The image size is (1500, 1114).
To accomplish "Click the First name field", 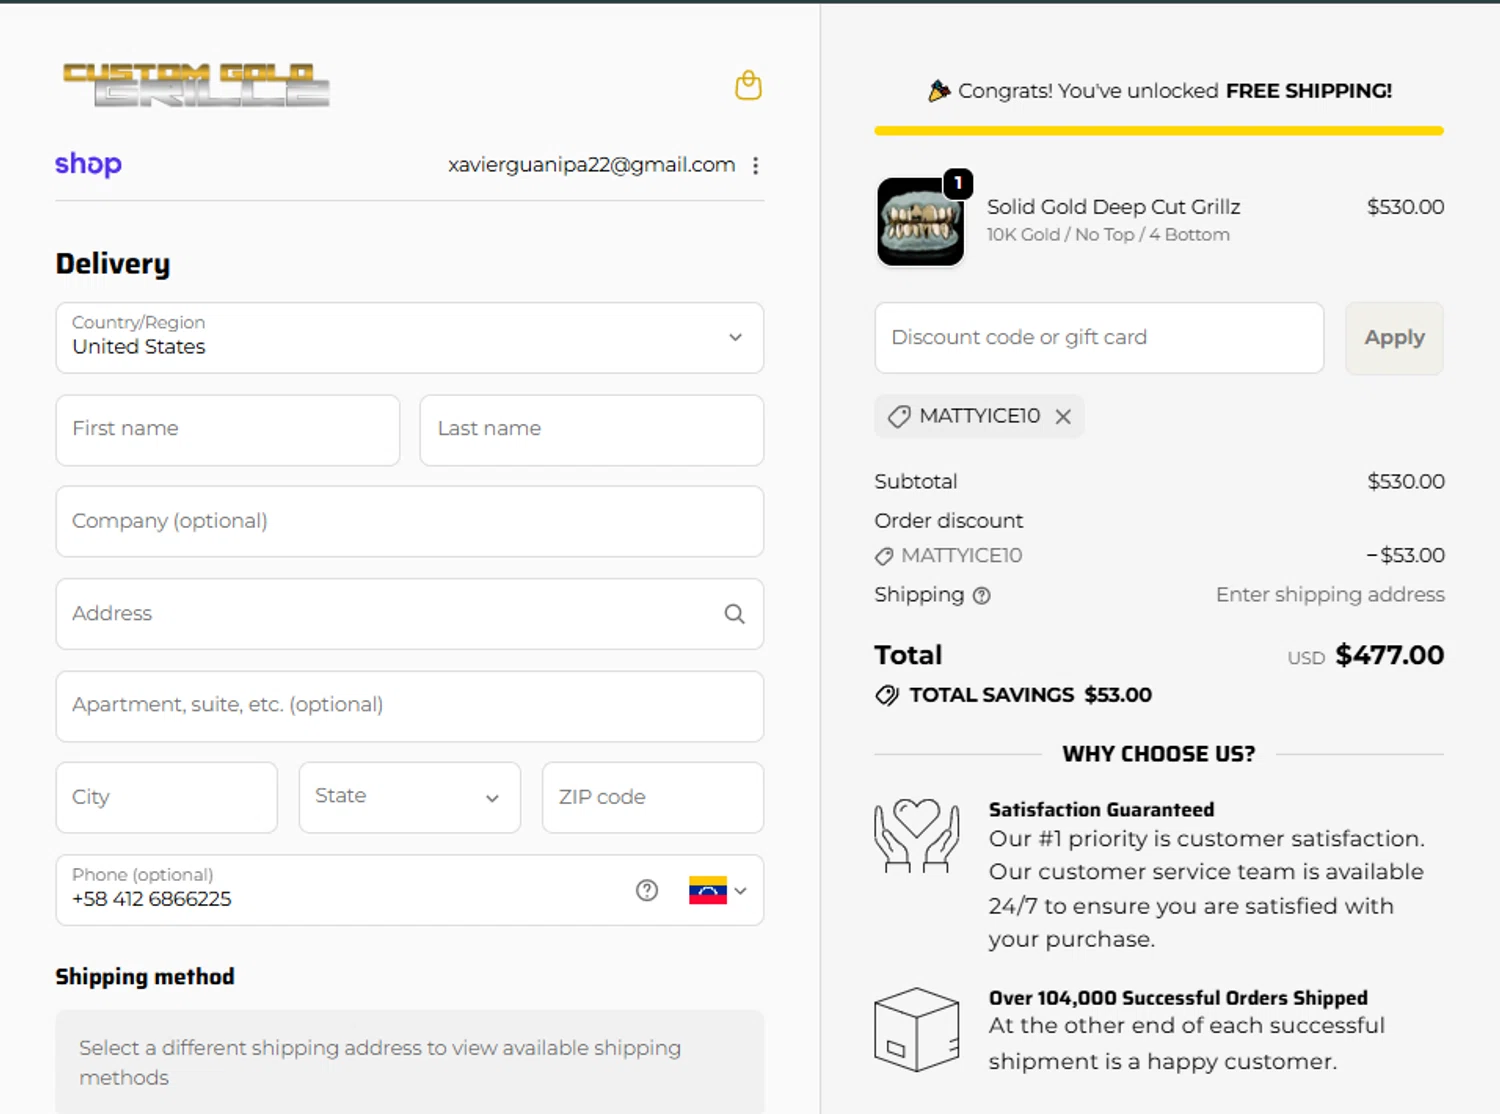I will [228, 430].
